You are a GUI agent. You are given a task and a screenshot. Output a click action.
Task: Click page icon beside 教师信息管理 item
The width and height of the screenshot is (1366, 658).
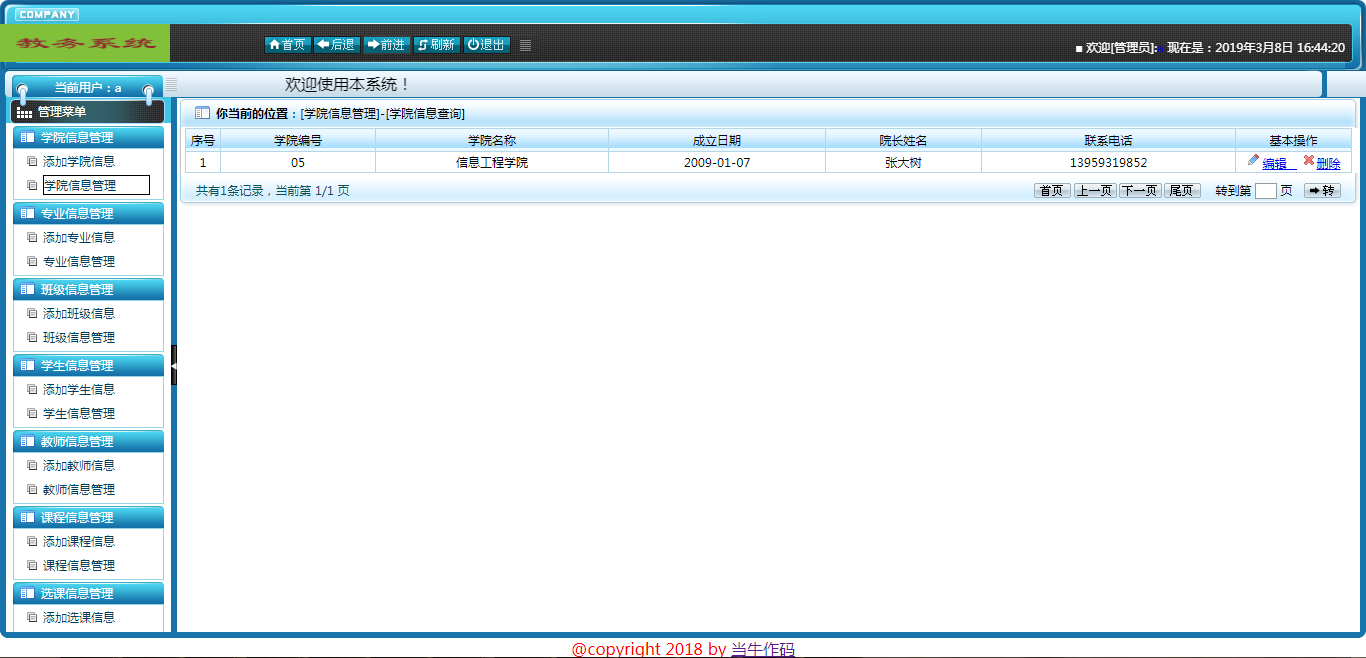pos(32,489)
